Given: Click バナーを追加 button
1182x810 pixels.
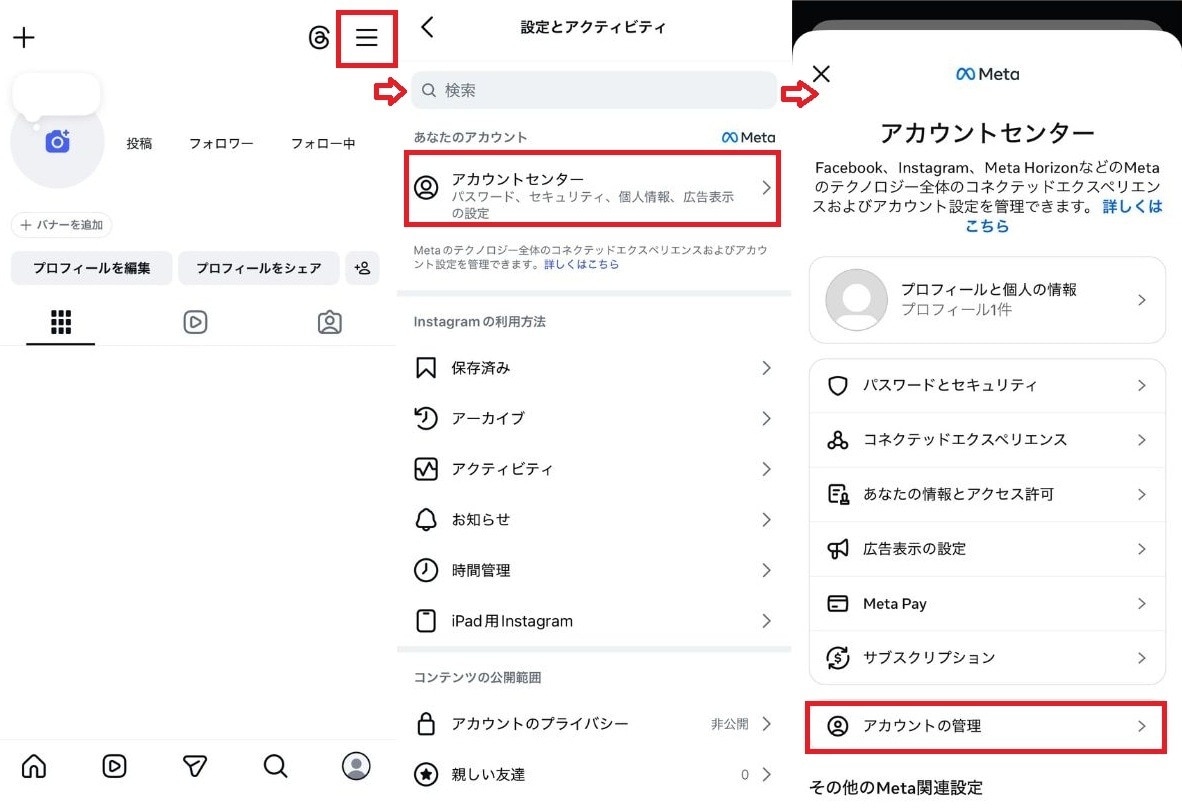Looking at the screenshot, I should 62,225.
